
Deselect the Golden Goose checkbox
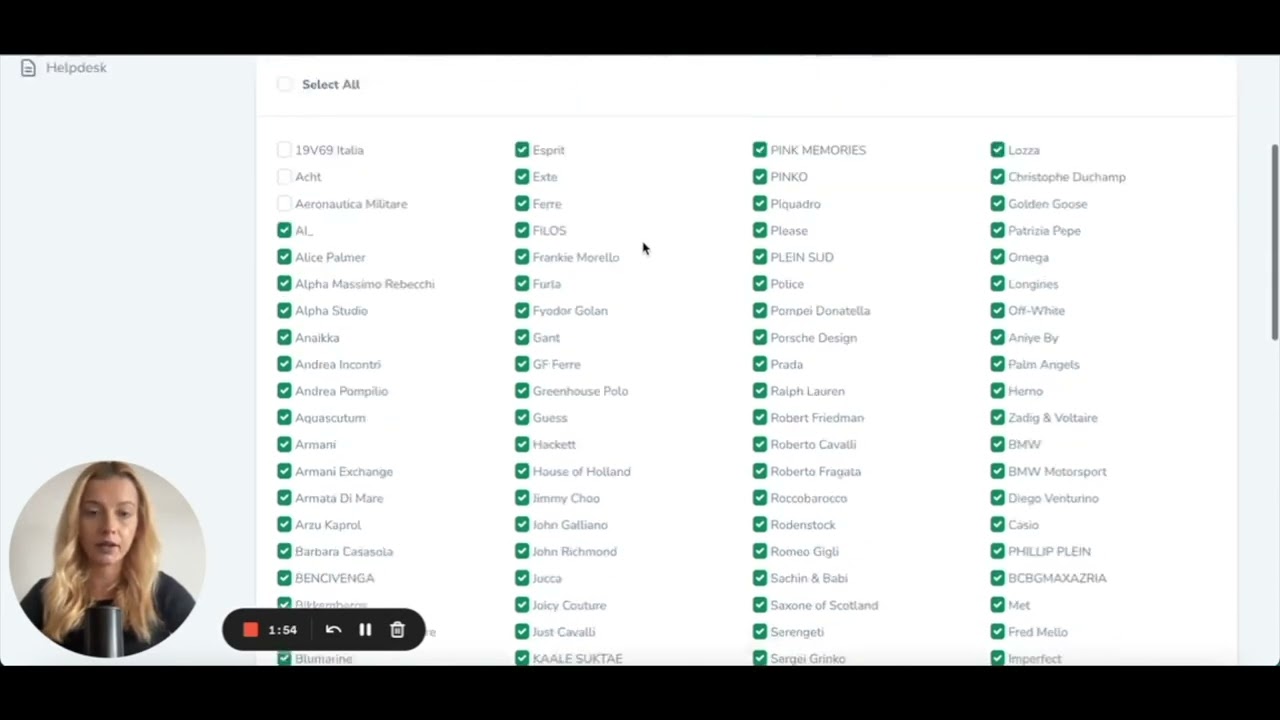[x=997, y=204]
